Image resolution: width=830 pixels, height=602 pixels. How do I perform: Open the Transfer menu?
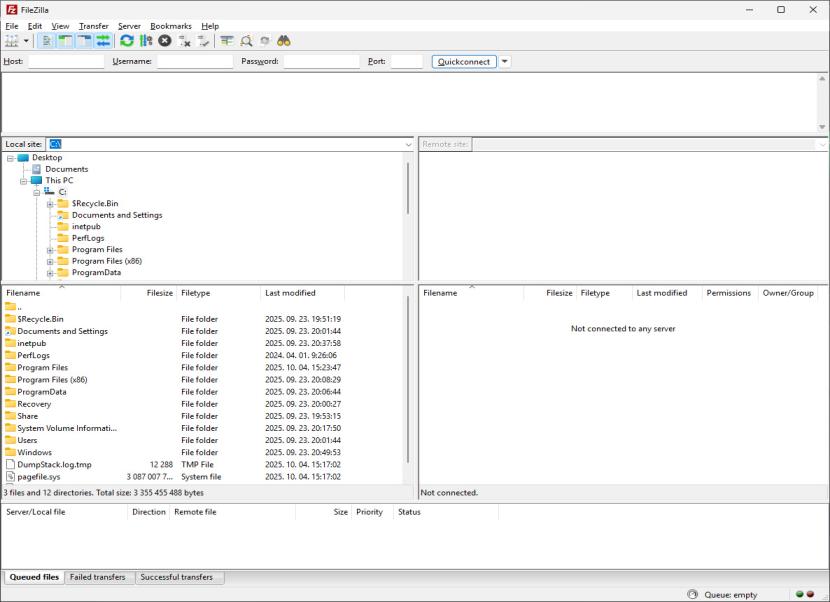click(x=94, y=26)
